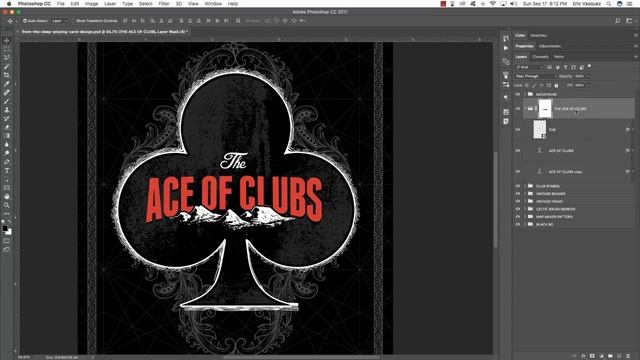The width and height of the screenshot is (640, 360).
Task: Select the Eyedropper tool
Action: 7,84
